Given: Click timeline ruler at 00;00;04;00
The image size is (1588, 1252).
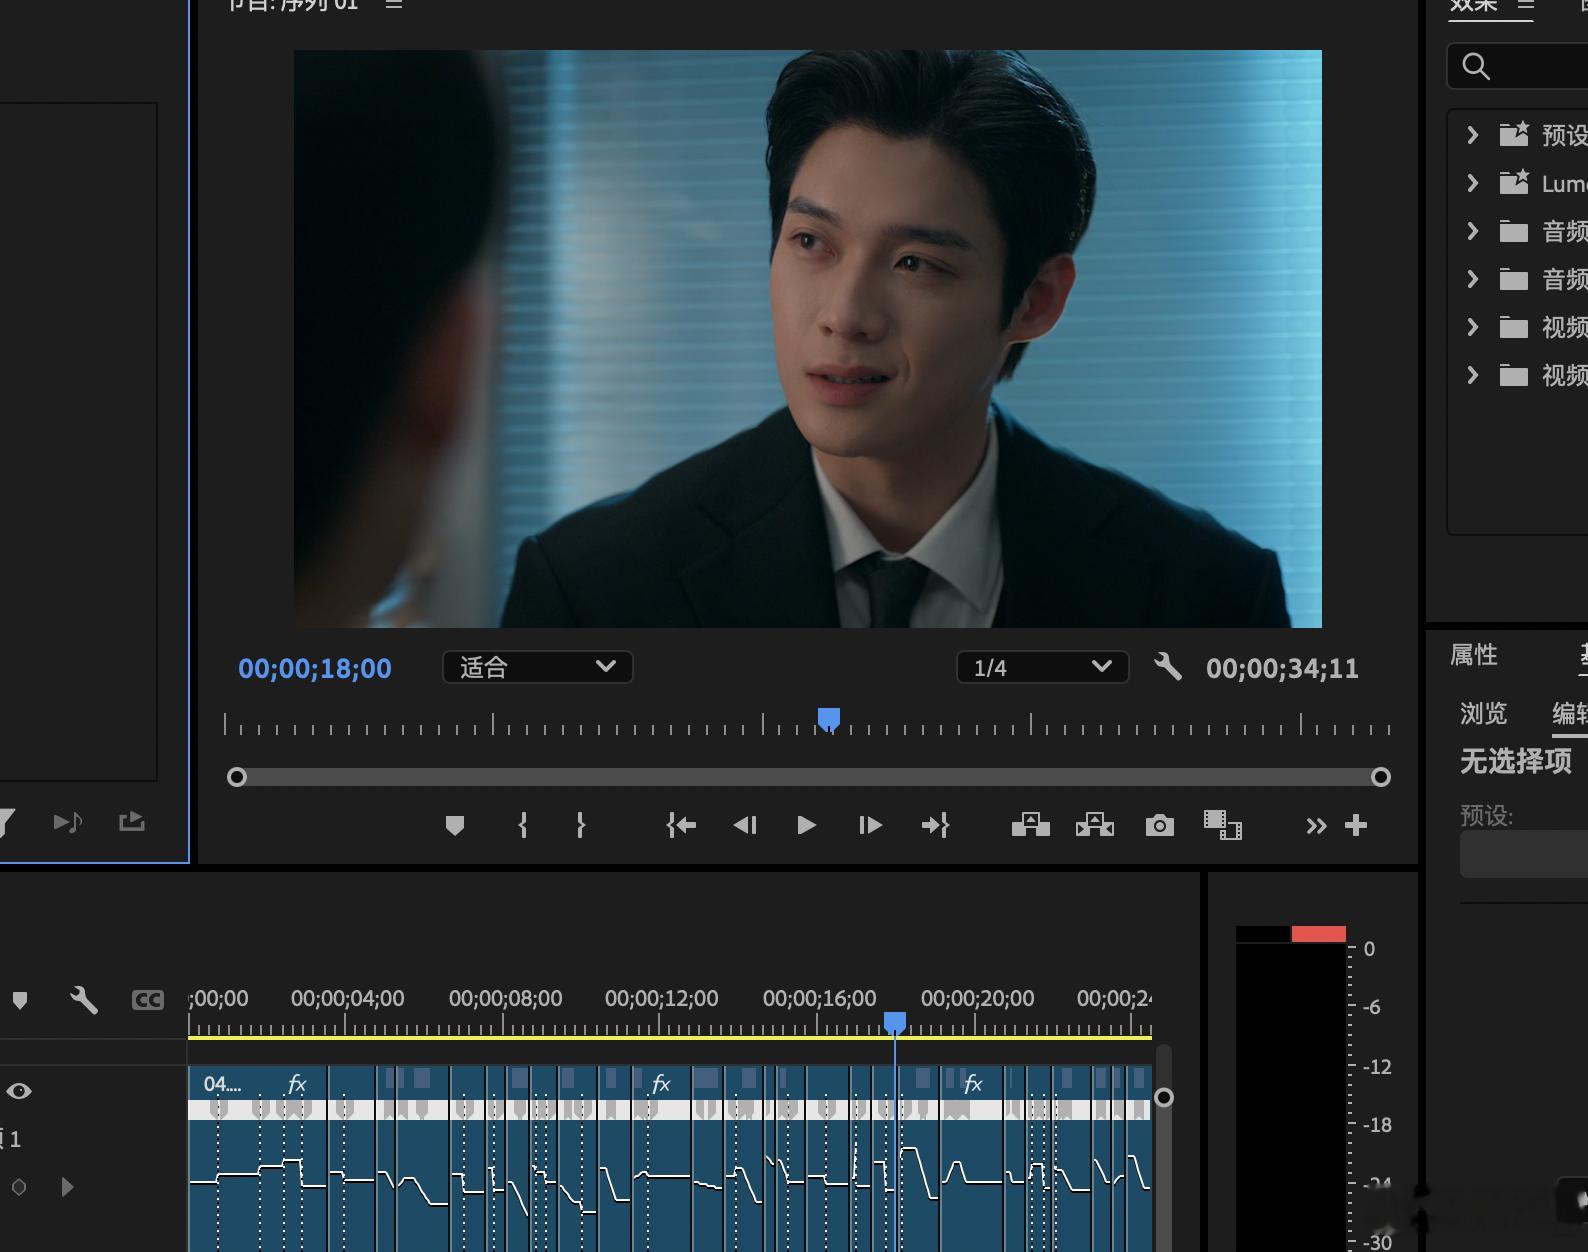Looking at the screenshot, I should click(x=347, y=998).
